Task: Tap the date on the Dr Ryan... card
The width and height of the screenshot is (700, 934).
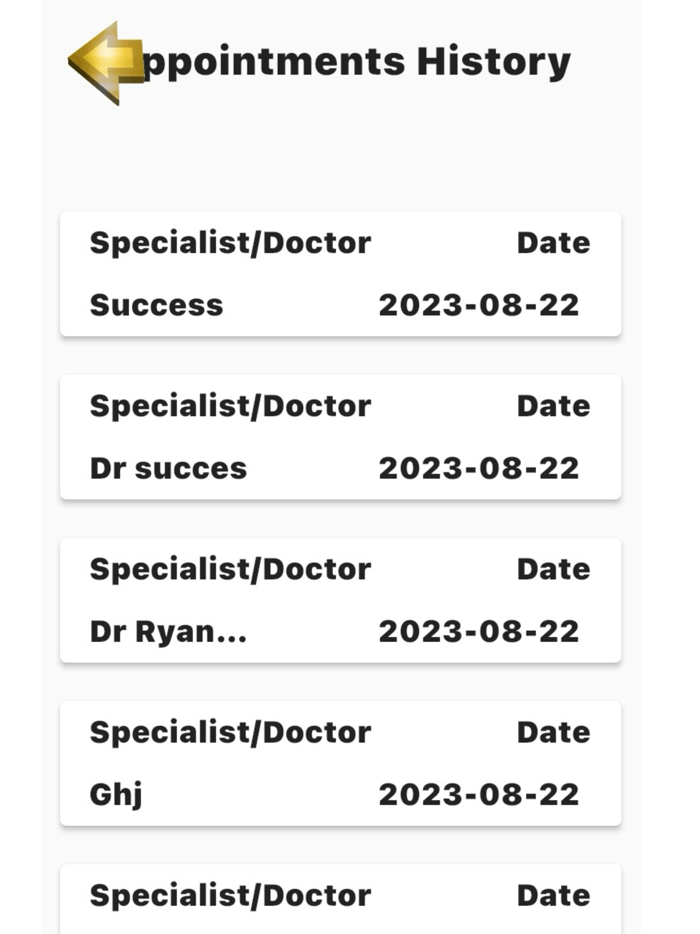Action: 479,631
